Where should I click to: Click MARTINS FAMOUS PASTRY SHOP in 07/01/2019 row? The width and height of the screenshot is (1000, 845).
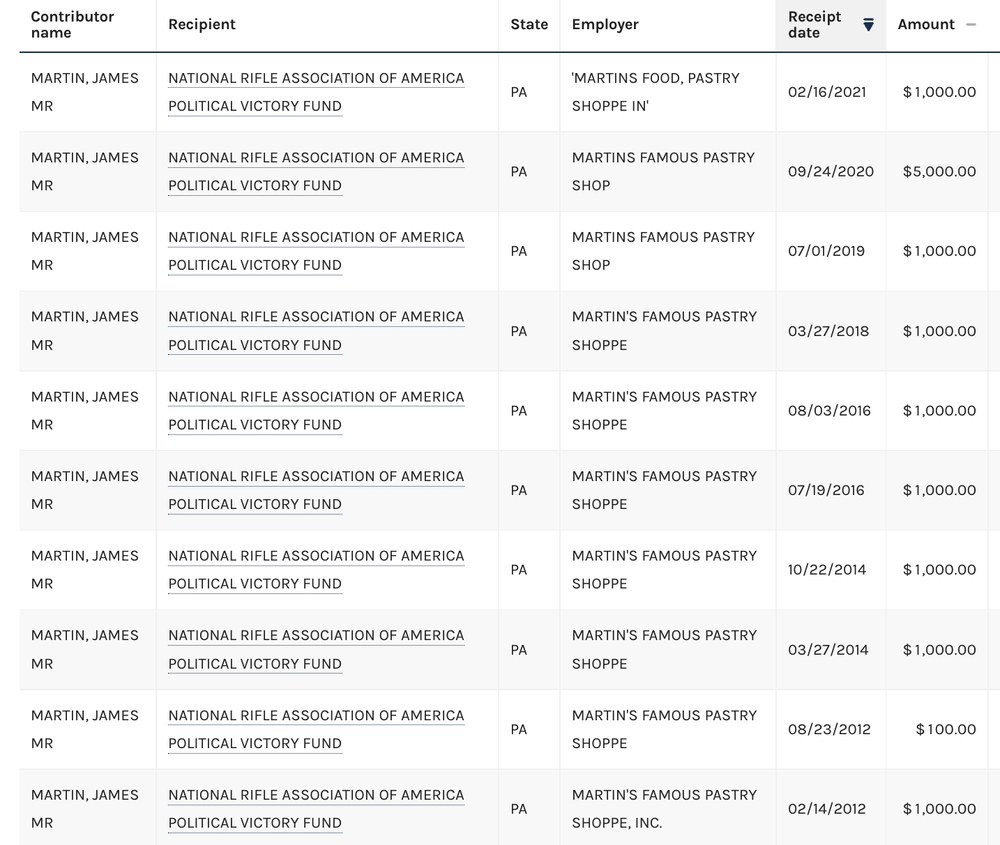tap(663, 251)
